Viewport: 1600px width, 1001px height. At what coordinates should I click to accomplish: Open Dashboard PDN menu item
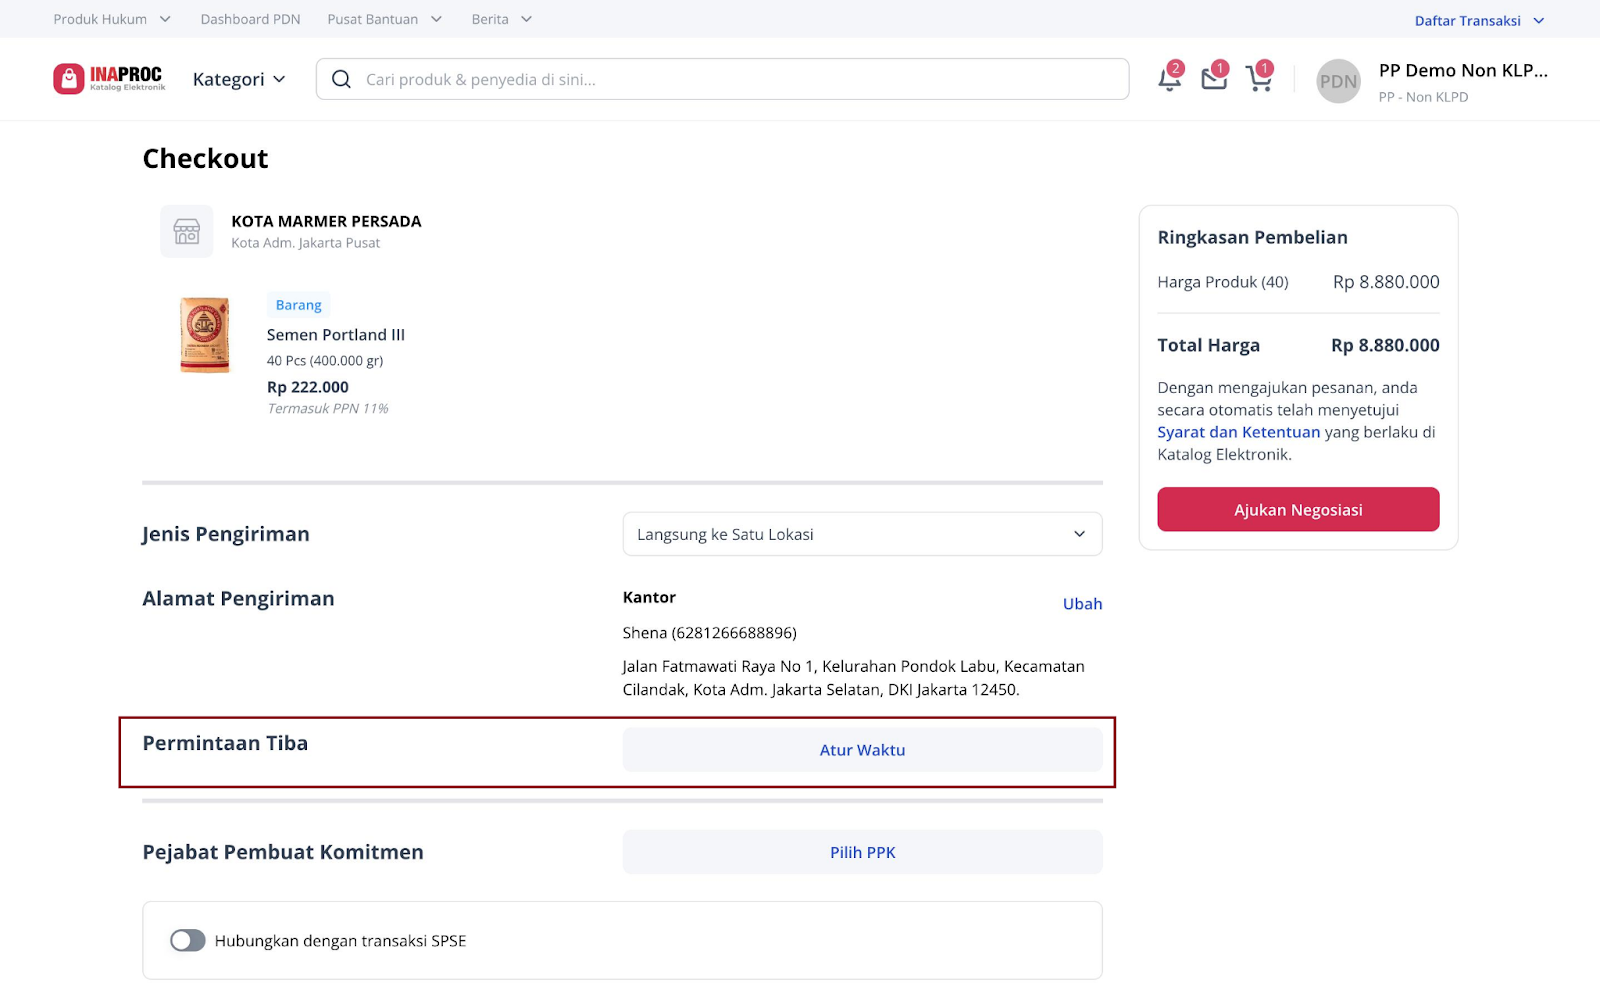[250, 19]
